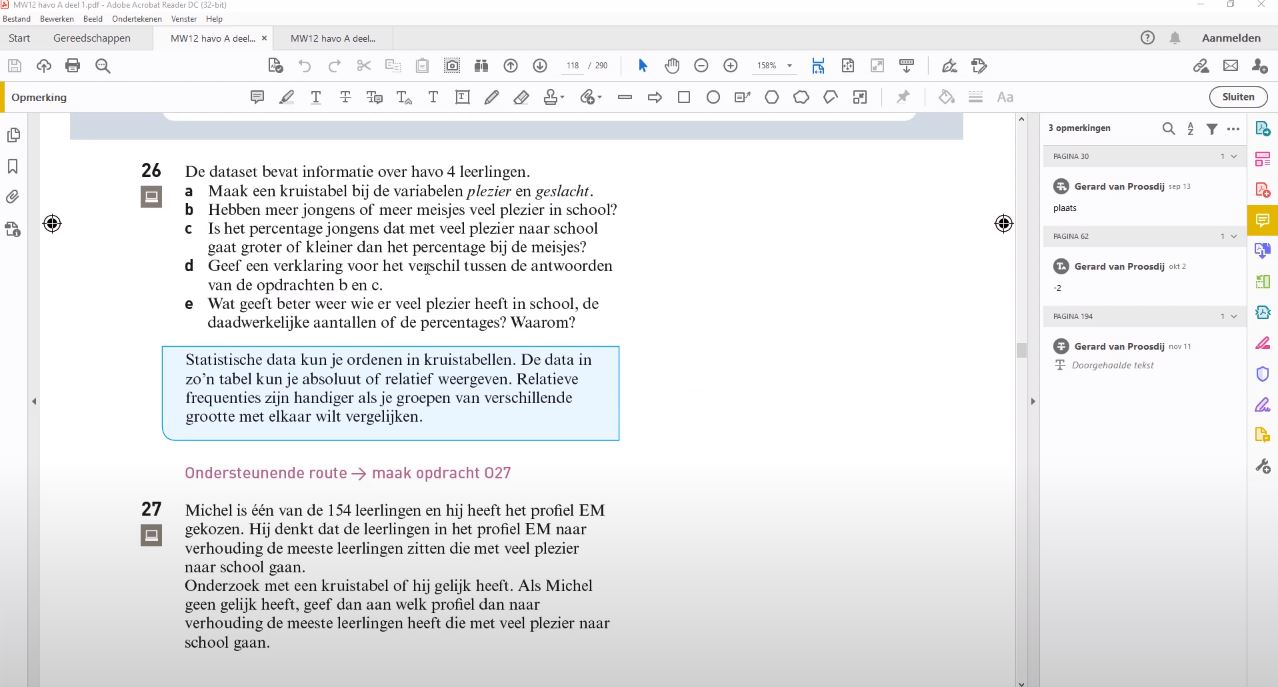The image size is (1278, 687).
Task: Click the vertical document scrollbar thumb
Action: pyautogui.click(x=1021, y=350)
